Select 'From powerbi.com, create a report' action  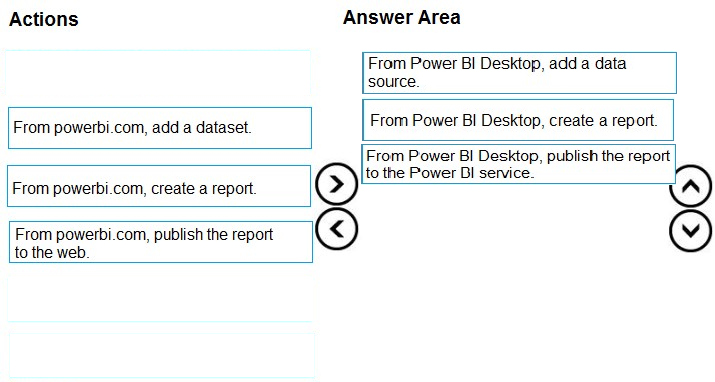[159, 186]
